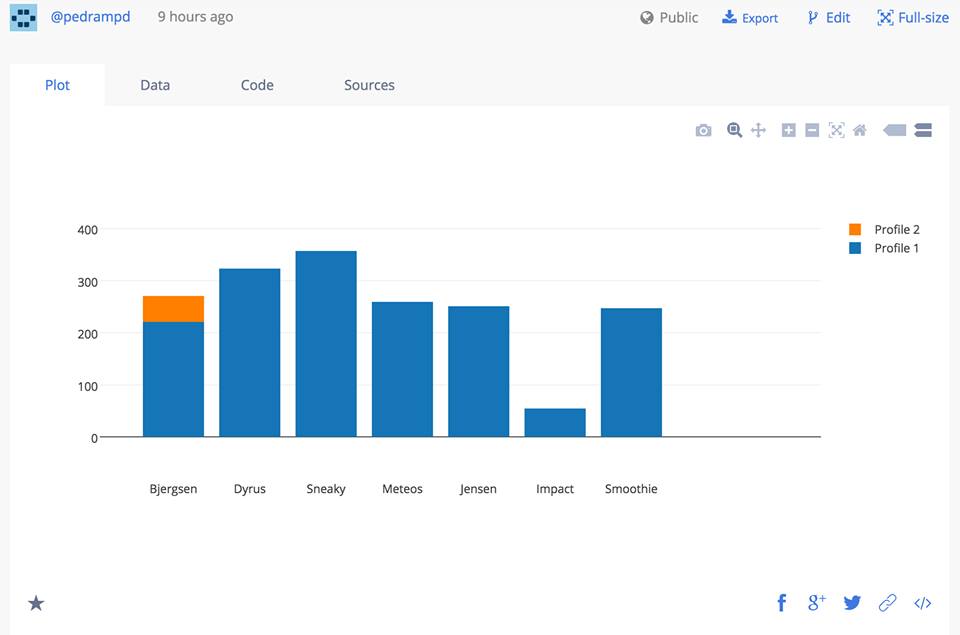
Task: Switch to the Code tab
Action: [x=257, y=85]
